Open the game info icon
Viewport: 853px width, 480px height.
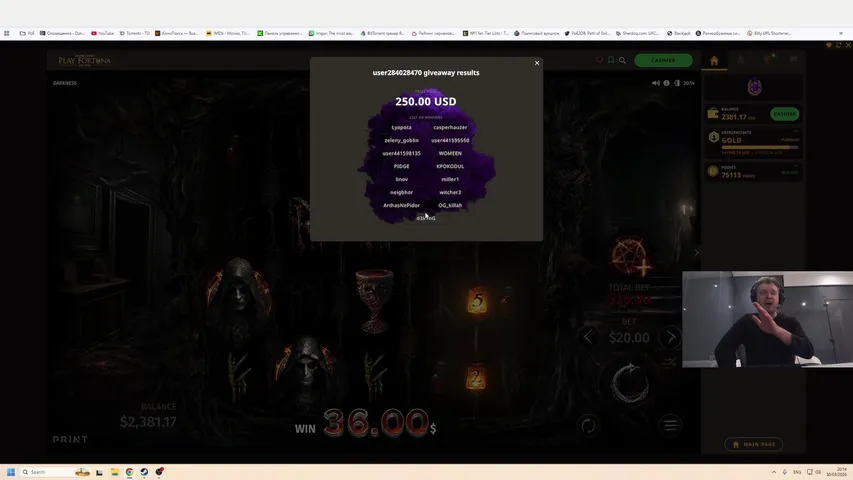tap(667, 83)
